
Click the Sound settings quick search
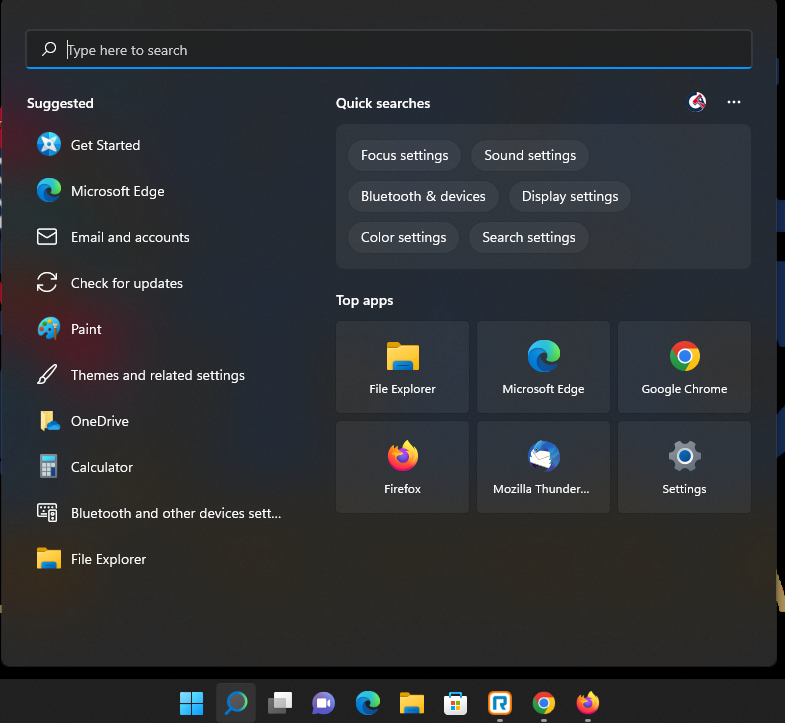point(530,155)
